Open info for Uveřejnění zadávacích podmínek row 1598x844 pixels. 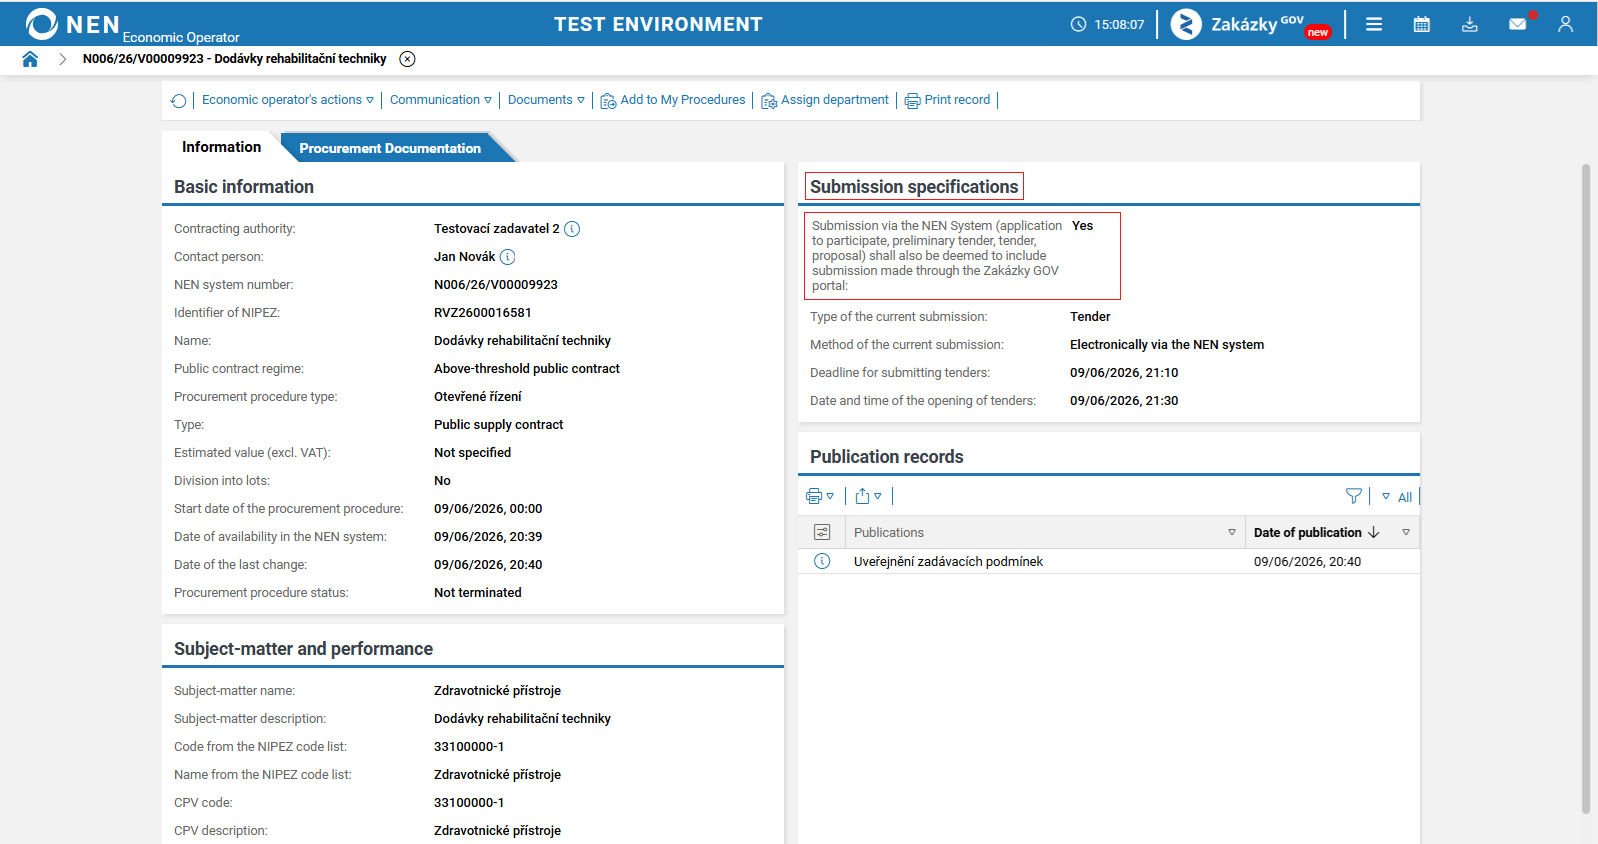pyautogui.click(x=822, y=561)
